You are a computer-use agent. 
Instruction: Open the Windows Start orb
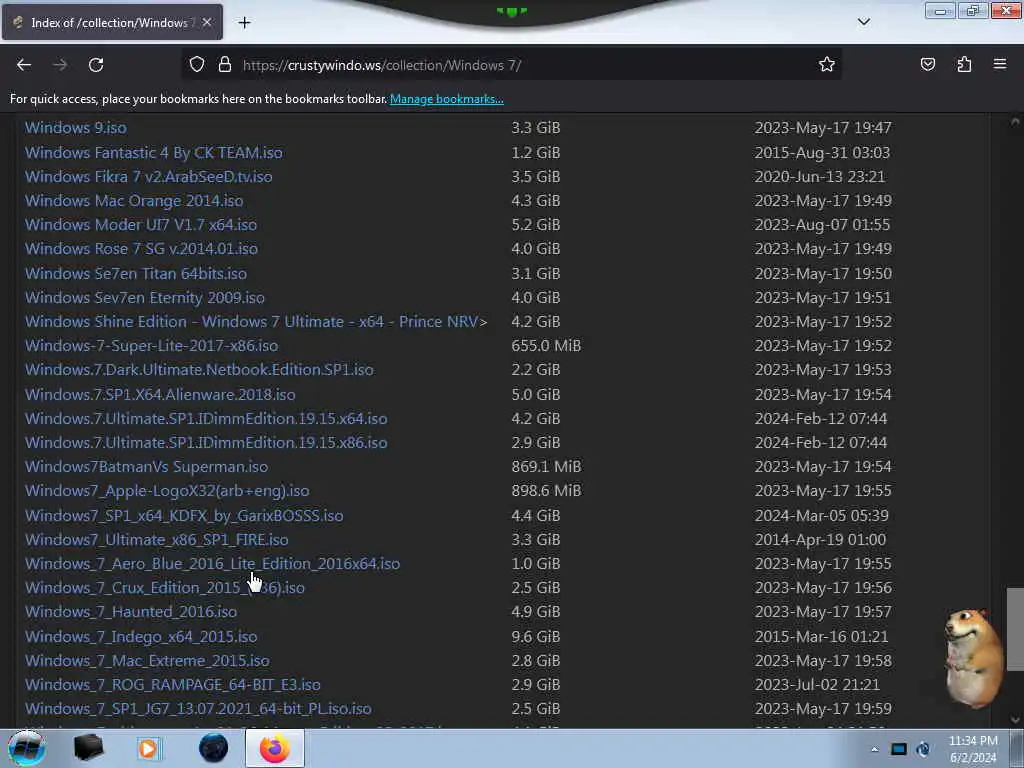[x=27, y=748]
